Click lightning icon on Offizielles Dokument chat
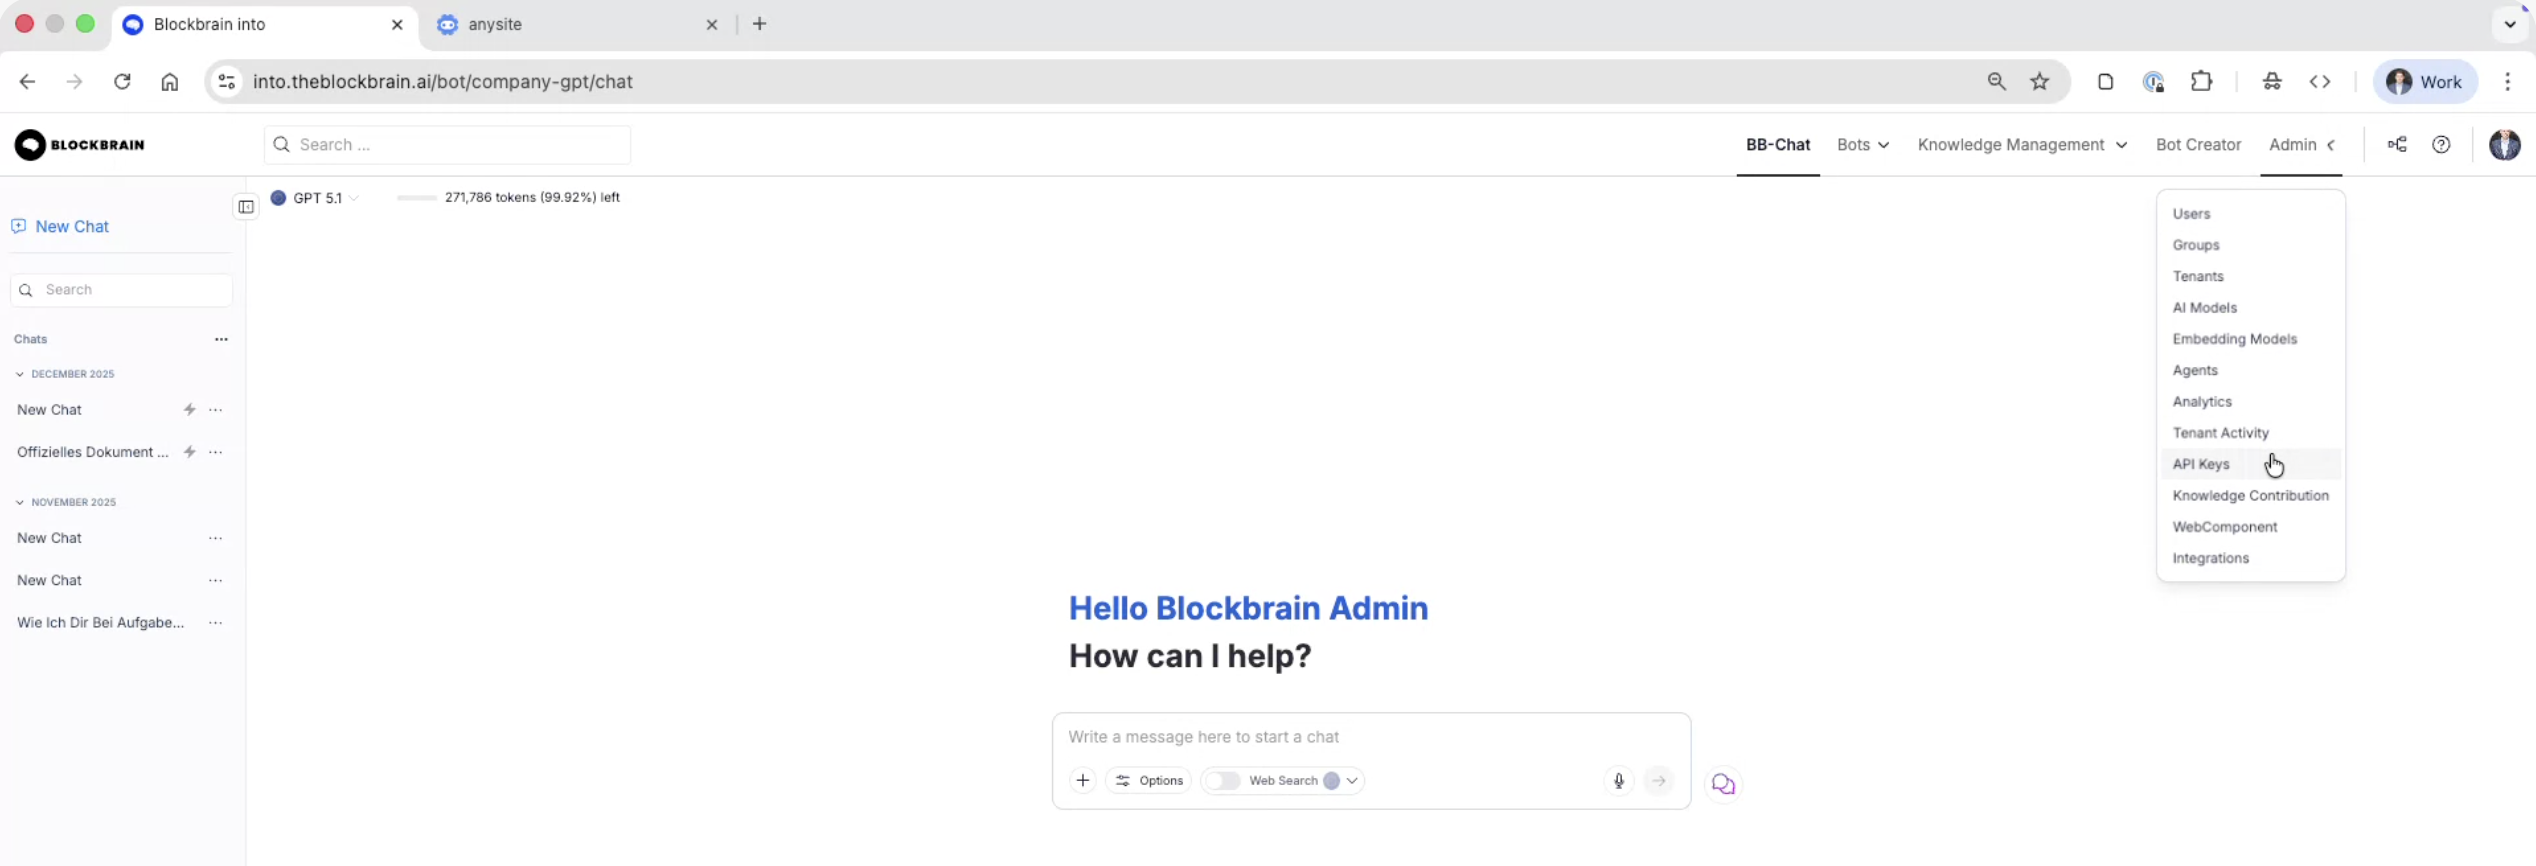The height and width of the screenshot is (866, 2536). click(x=189, y=452)
